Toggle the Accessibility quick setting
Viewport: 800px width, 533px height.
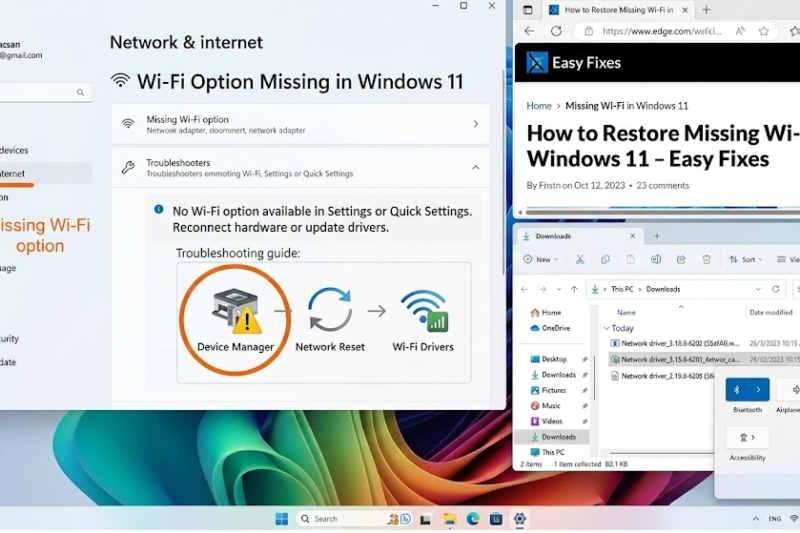point(747,437)
